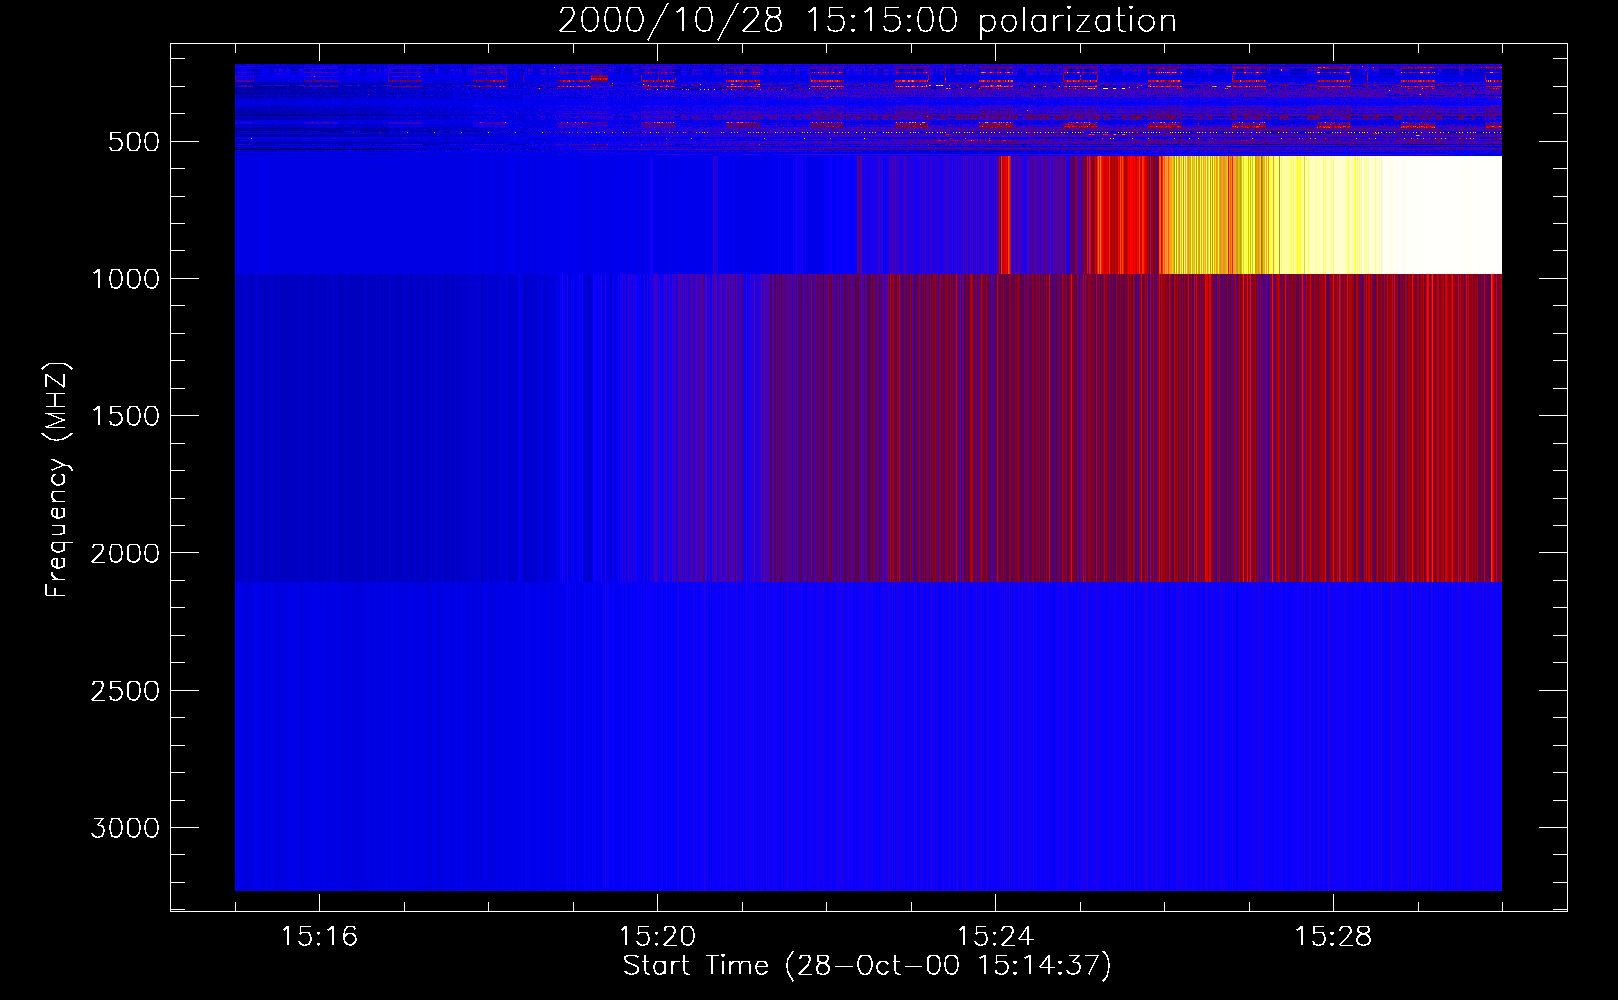The height and width of the screenshot is (1000, 1618).
Task: Click the uniform blue band below 2100 MHz
Action: 868,736
